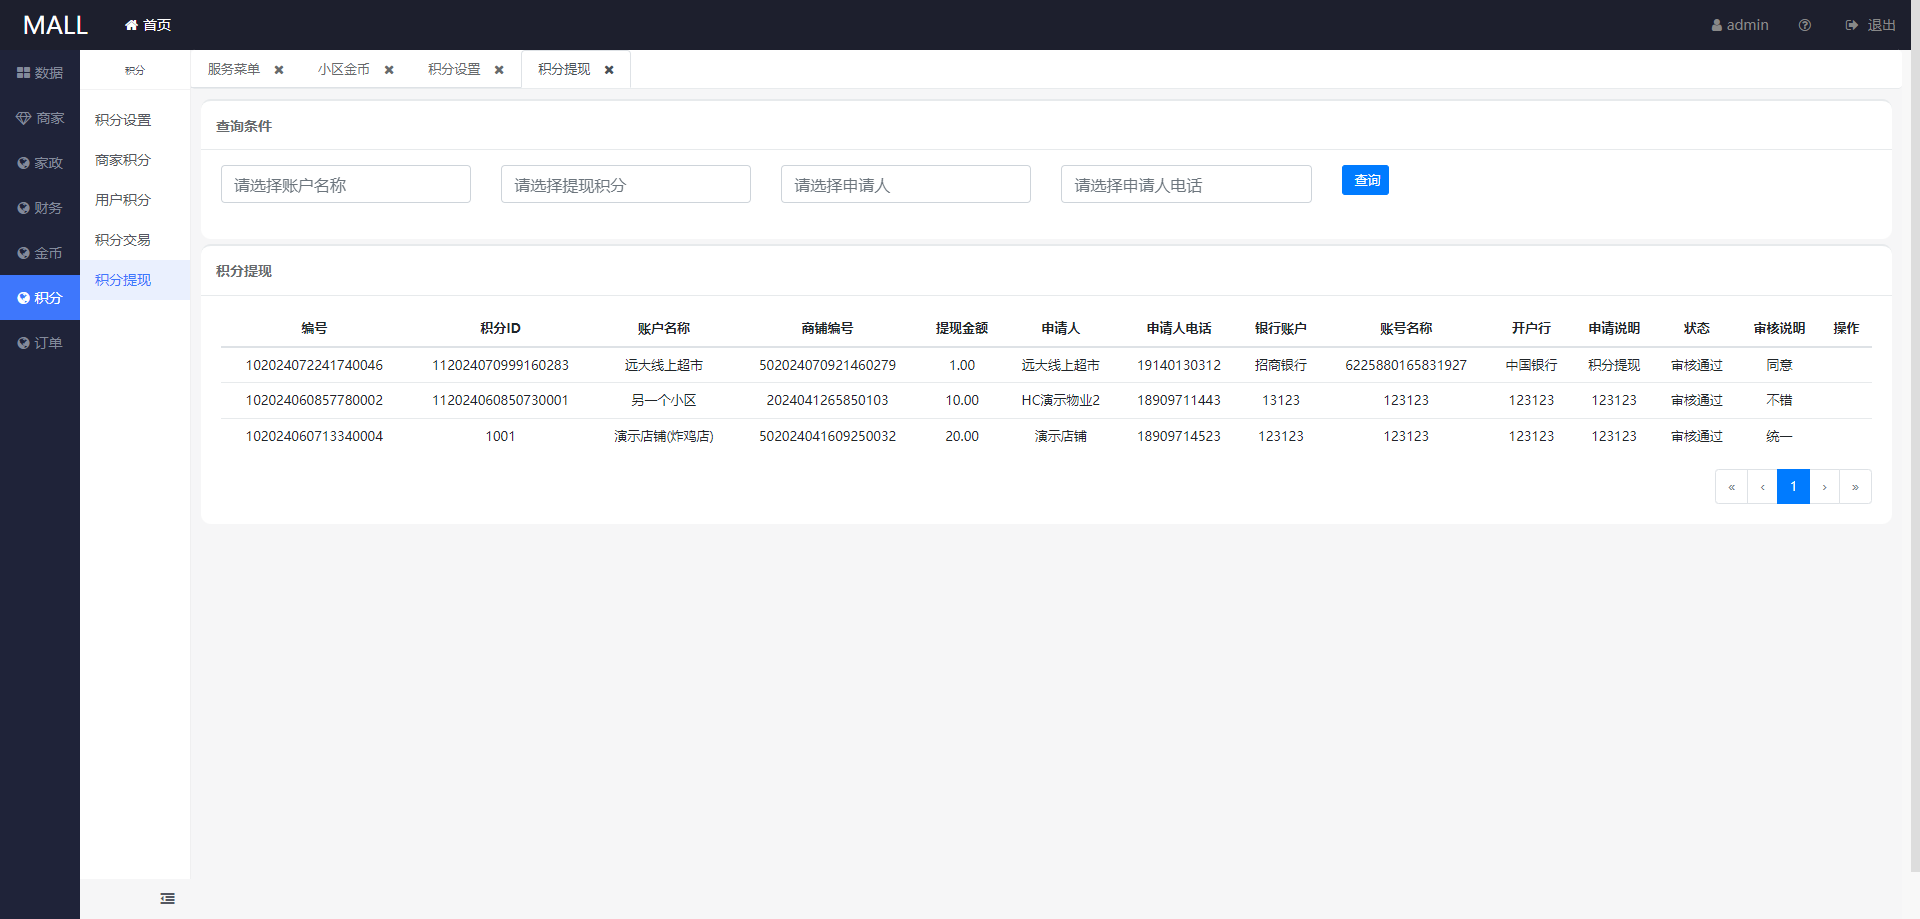
Task: Click 积分ID 112024070999160283 cell
Action: tap(500, 365)
